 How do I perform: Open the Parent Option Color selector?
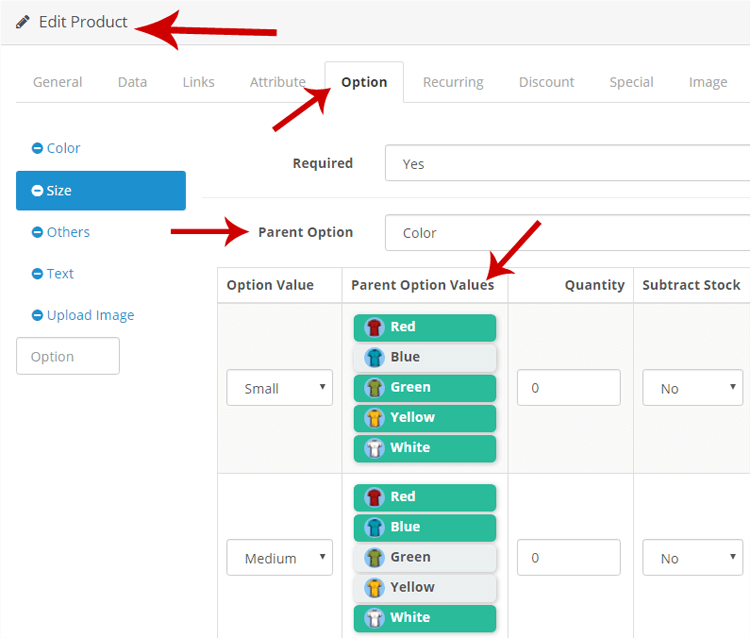567,232
